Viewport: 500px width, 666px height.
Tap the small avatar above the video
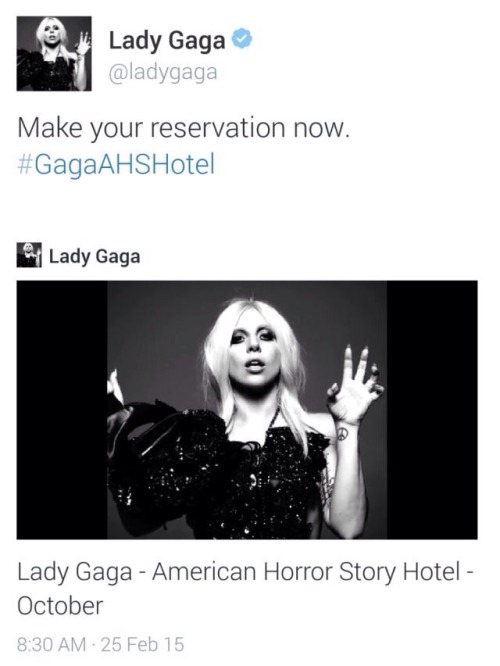pyautogui.click(x=29, y=255)
